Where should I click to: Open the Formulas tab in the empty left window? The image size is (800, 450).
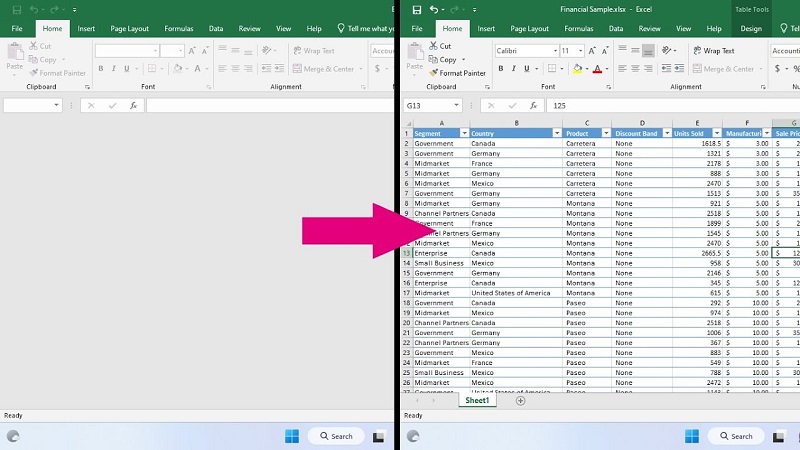pos(179,29)
